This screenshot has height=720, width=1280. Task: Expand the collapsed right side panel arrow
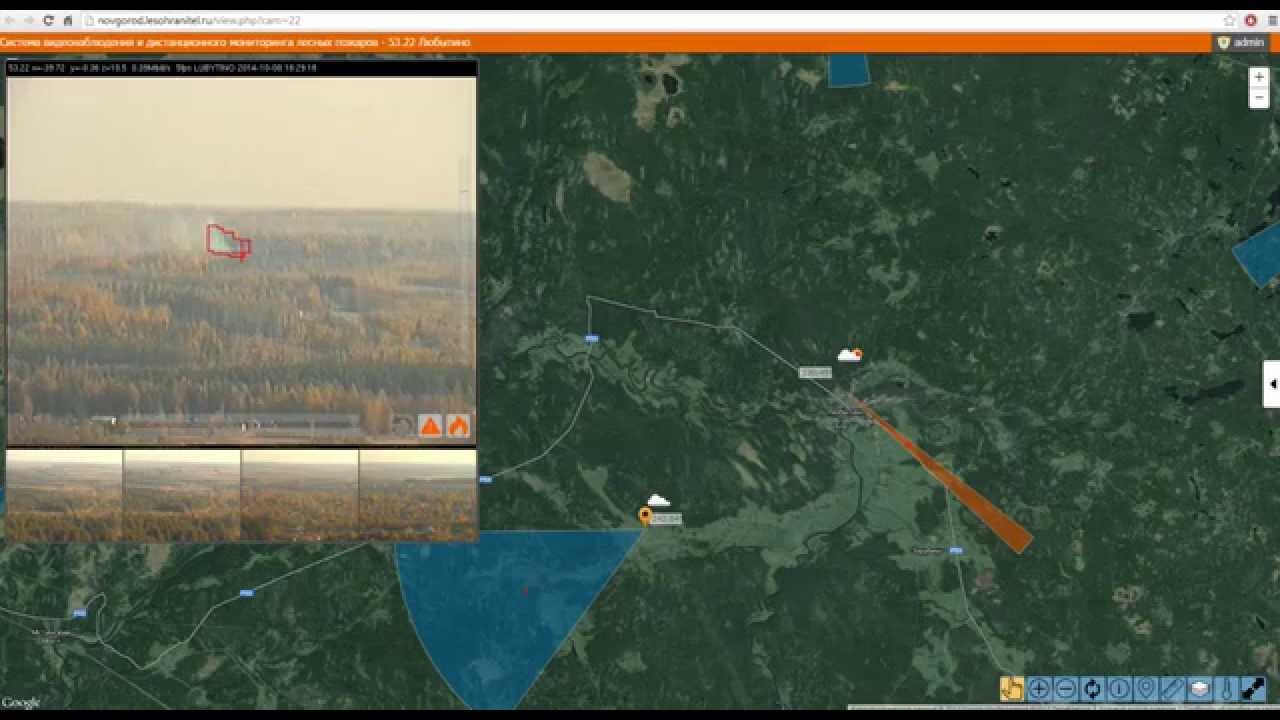(1272, 384)
